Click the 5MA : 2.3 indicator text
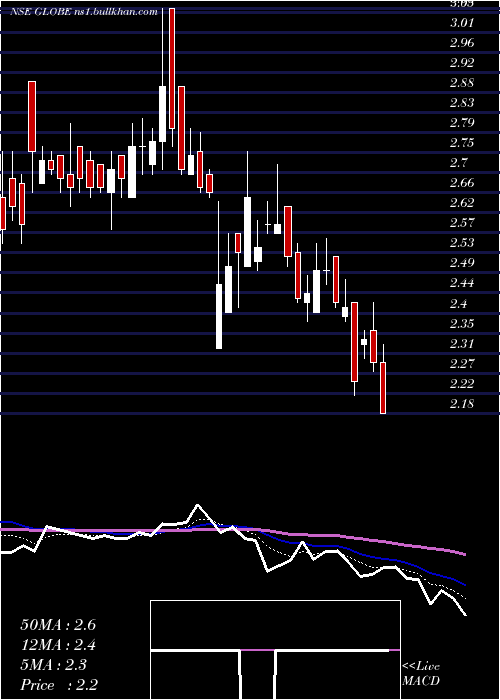Image resolution: width=500 pixels, height=700 pixels. point(54,665)
